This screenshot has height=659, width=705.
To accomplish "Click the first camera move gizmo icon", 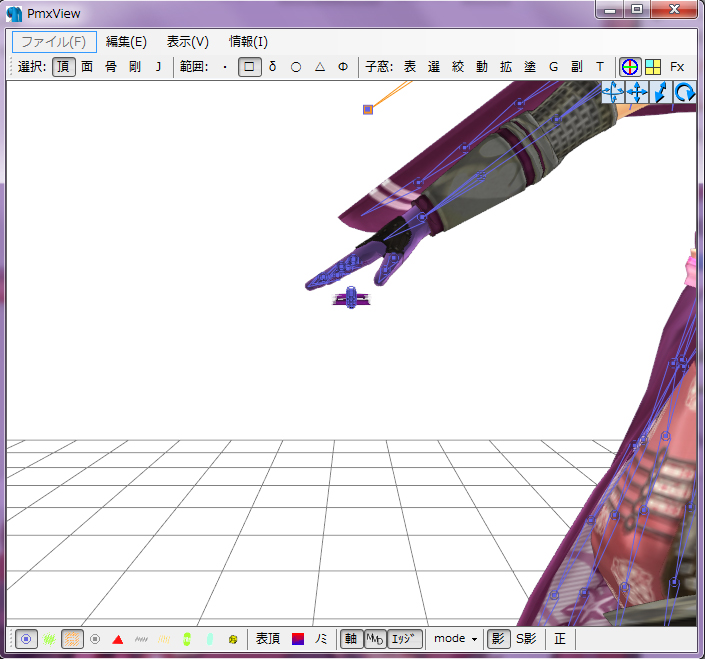I will 613,93.
